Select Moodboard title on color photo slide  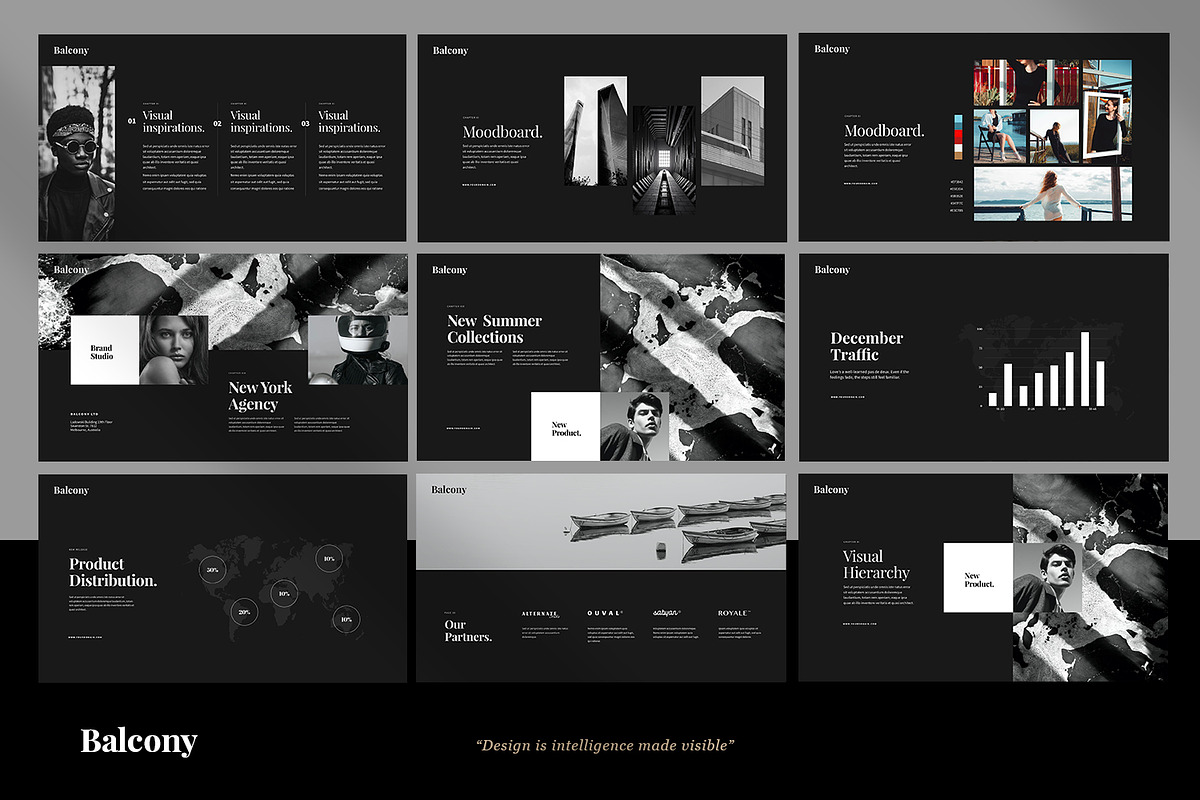click(884, 131)
